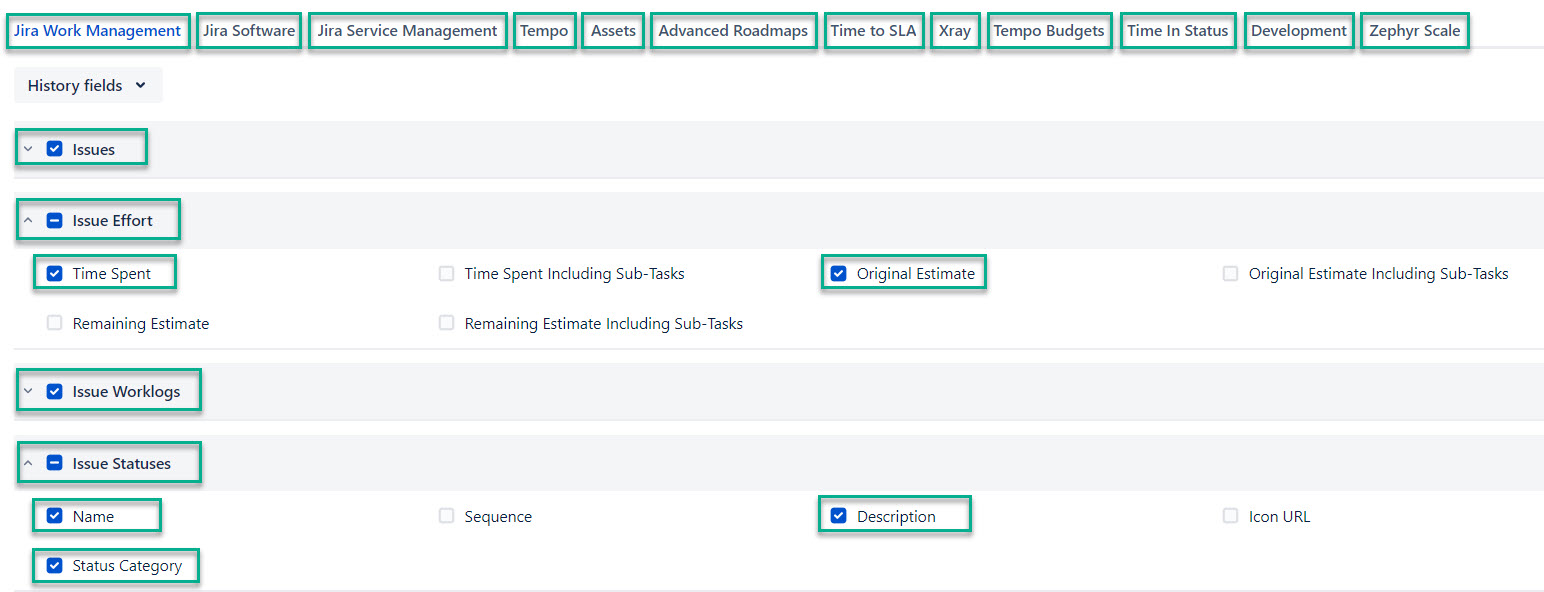Tick the Sequence field checkbox
1544x592 pixels.
pos(447,517)
